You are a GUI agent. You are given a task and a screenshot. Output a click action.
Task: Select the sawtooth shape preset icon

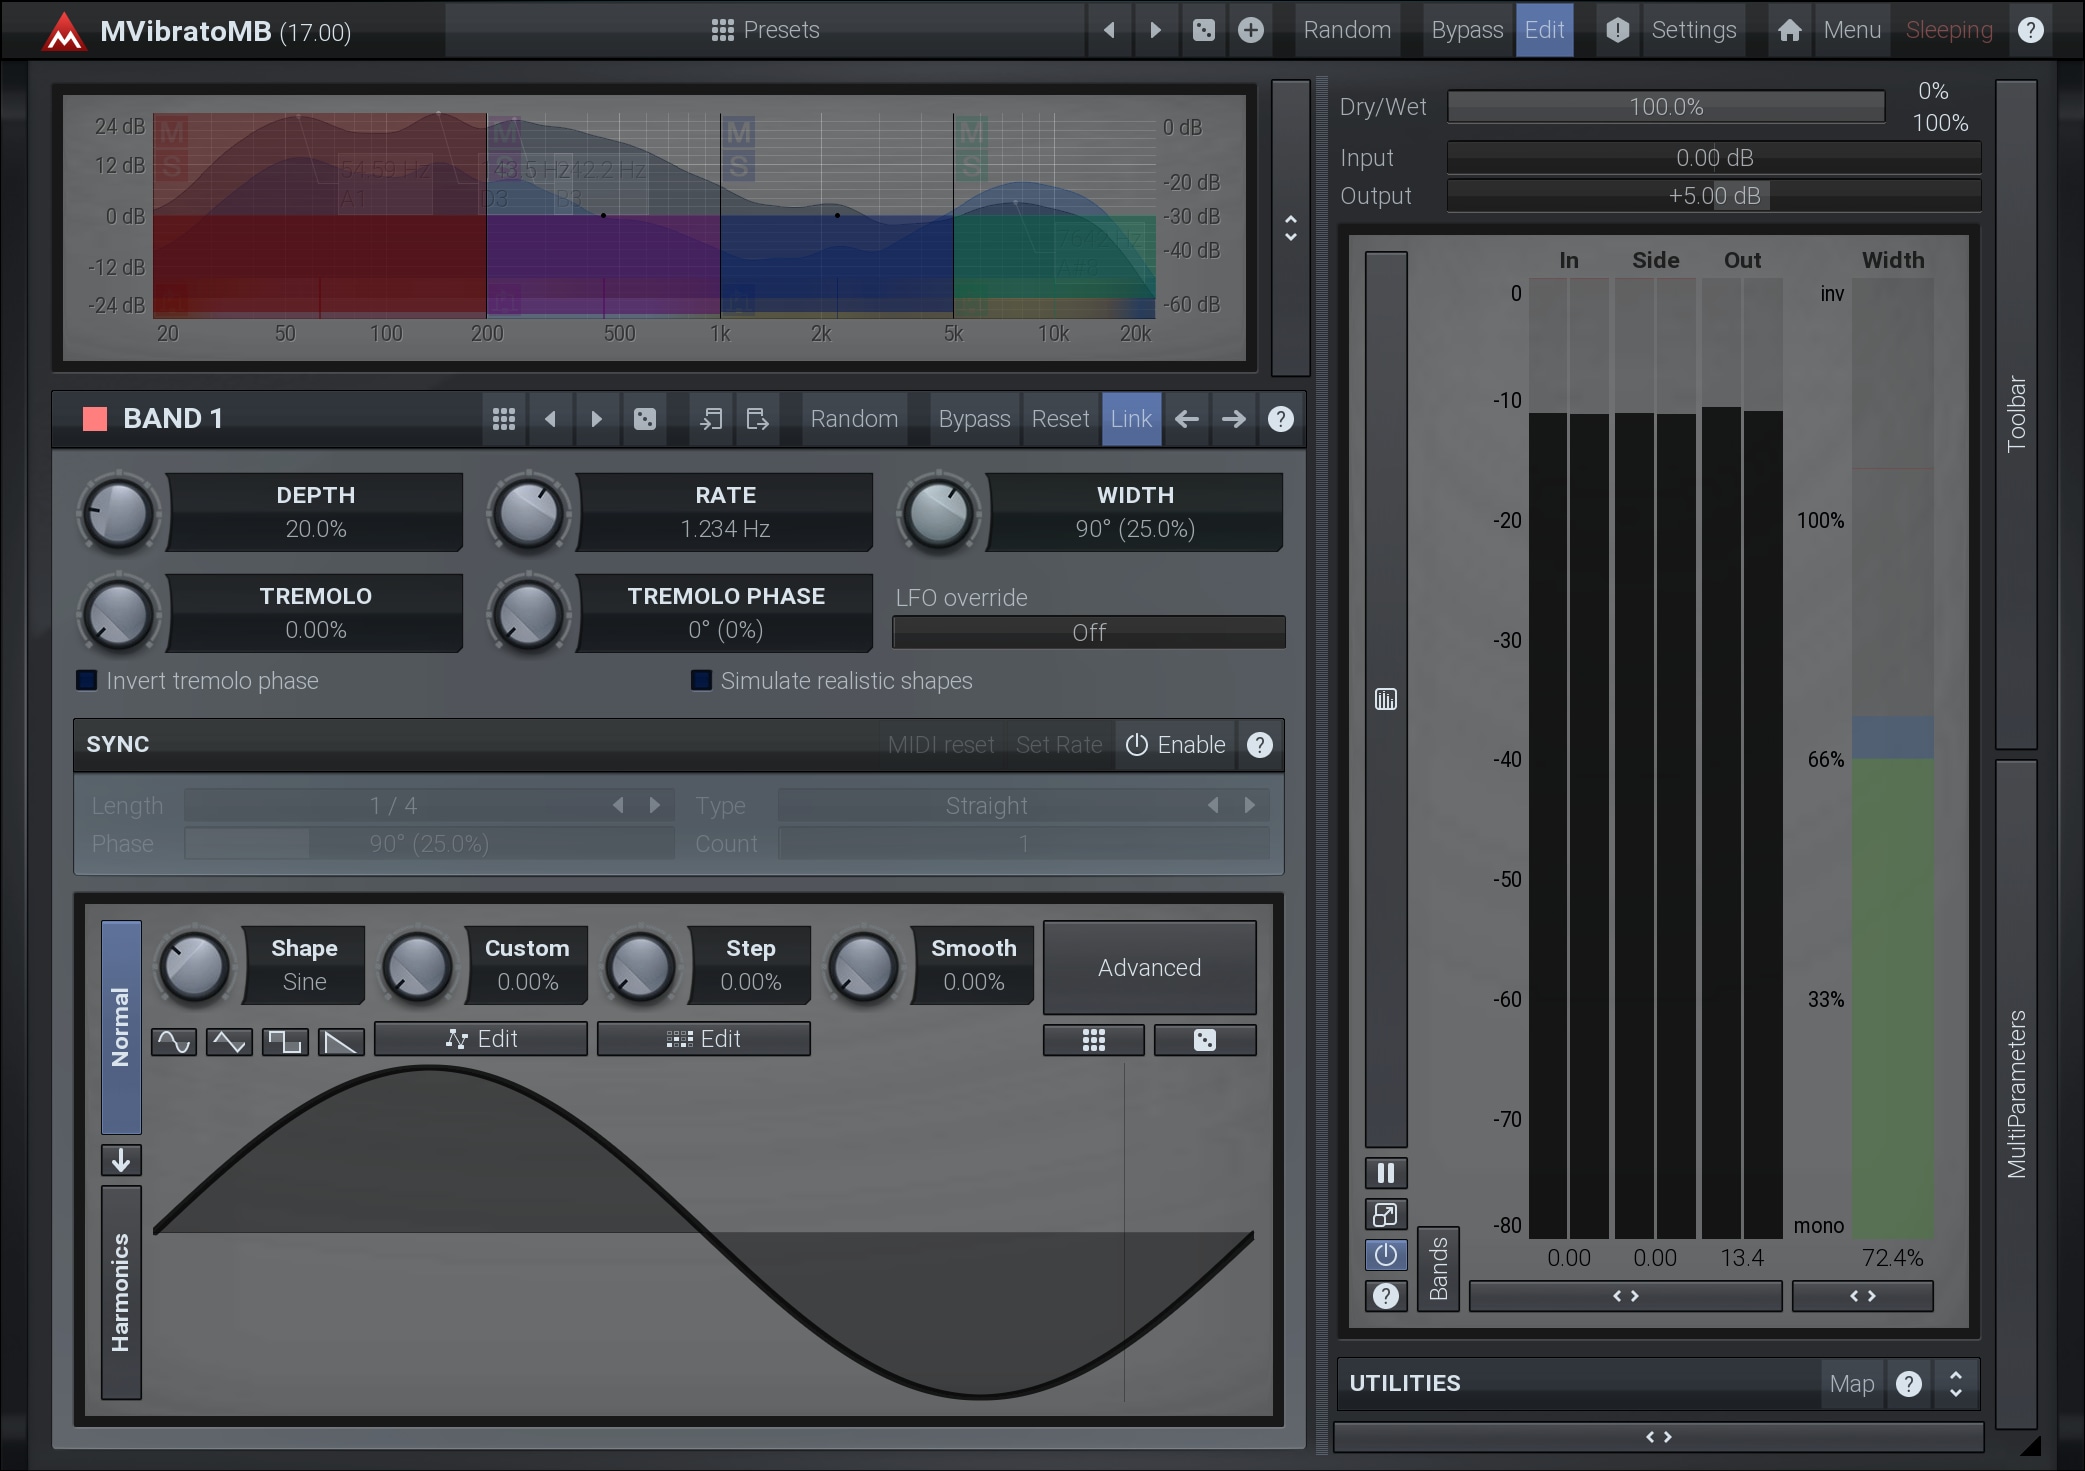coord(341,1042)
